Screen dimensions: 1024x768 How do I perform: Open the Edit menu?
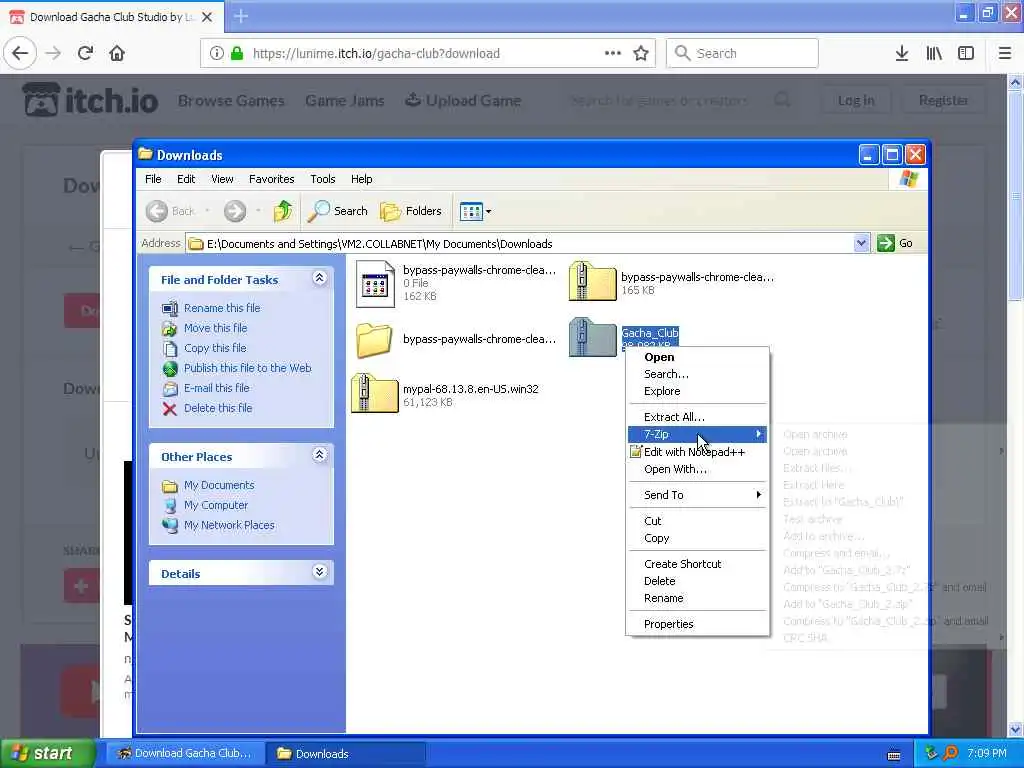(185, 179)
